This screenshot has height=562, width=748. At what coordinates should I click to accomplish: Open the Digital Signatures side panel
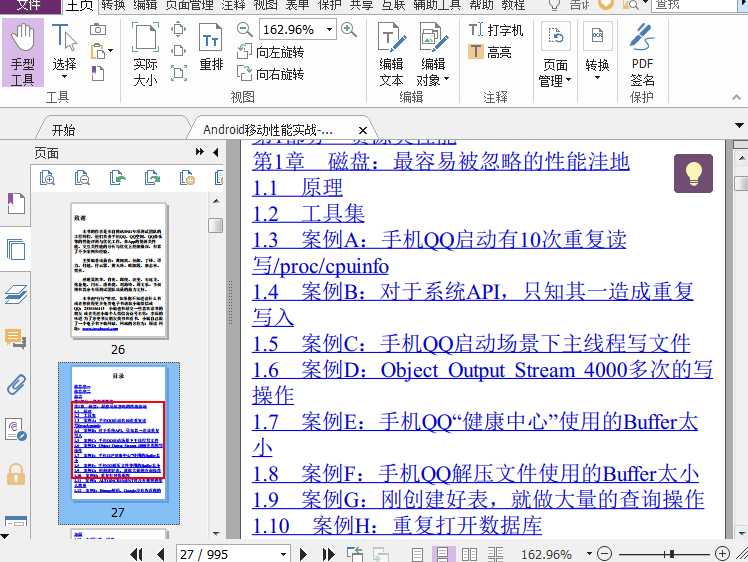[15, 429]
